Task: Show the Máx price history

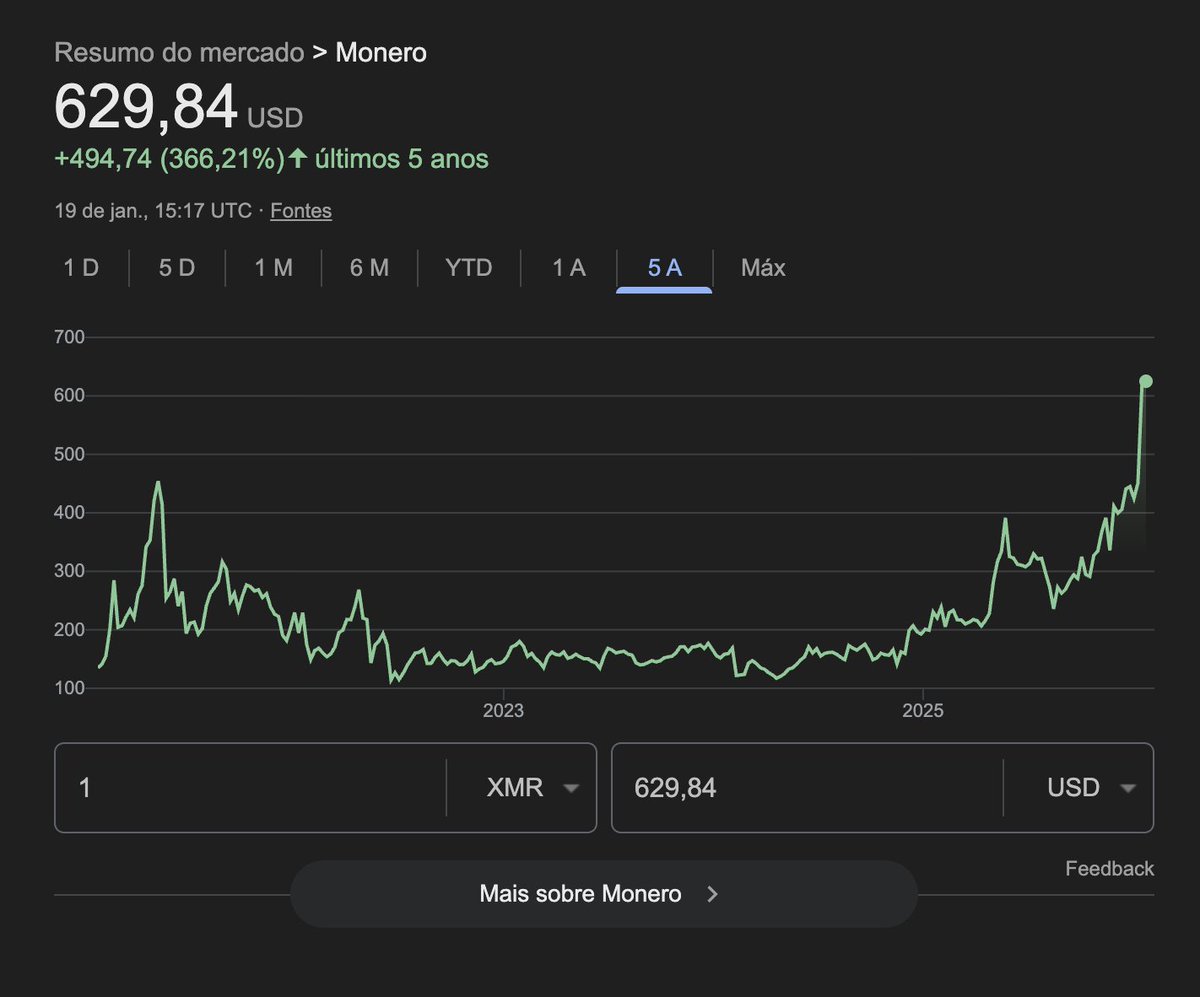Action: [x=762, y=267]
